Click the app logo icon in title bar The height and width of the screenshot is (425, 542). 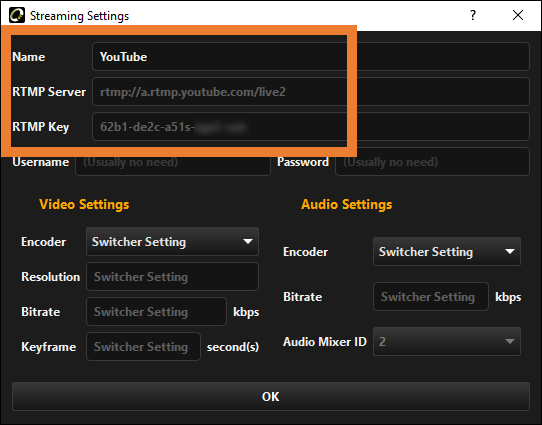(x=17, y=15)
